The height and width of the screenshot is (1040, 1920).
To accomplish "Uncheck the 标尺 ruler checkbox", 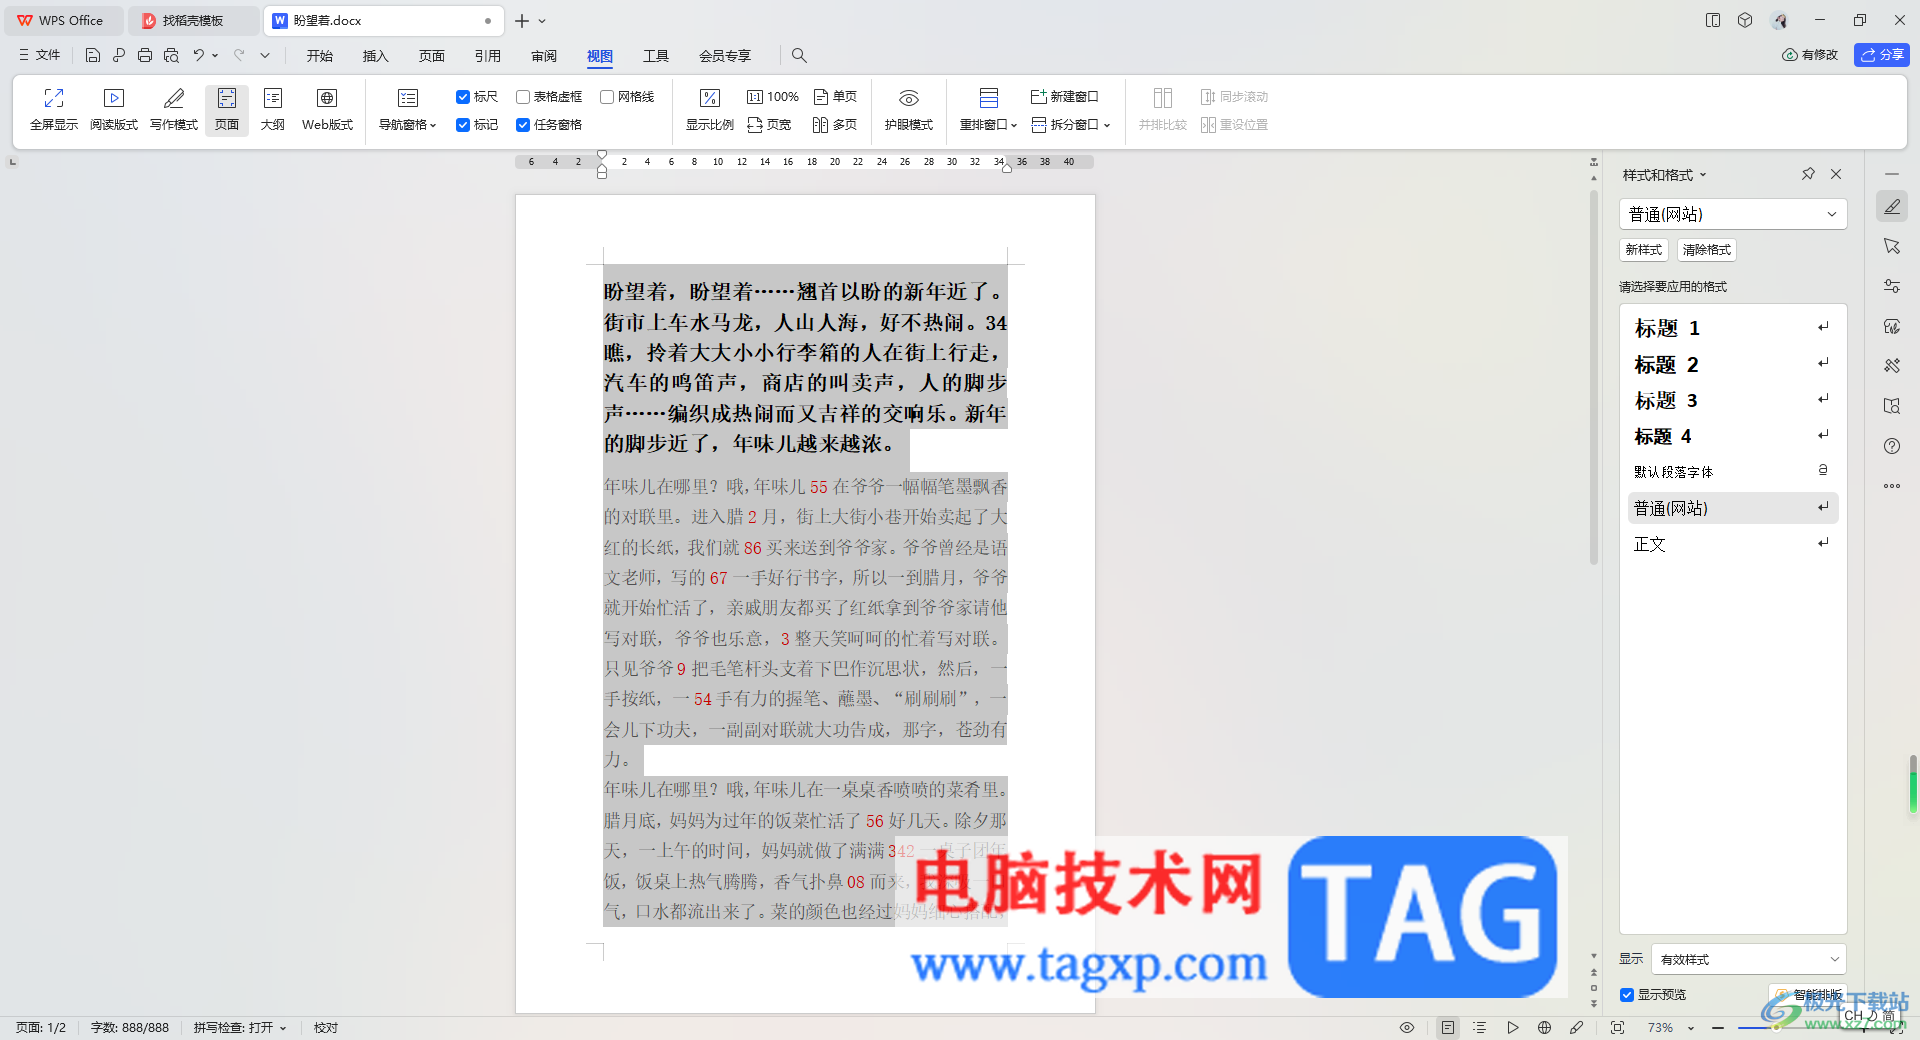I will tap(463, 97).
